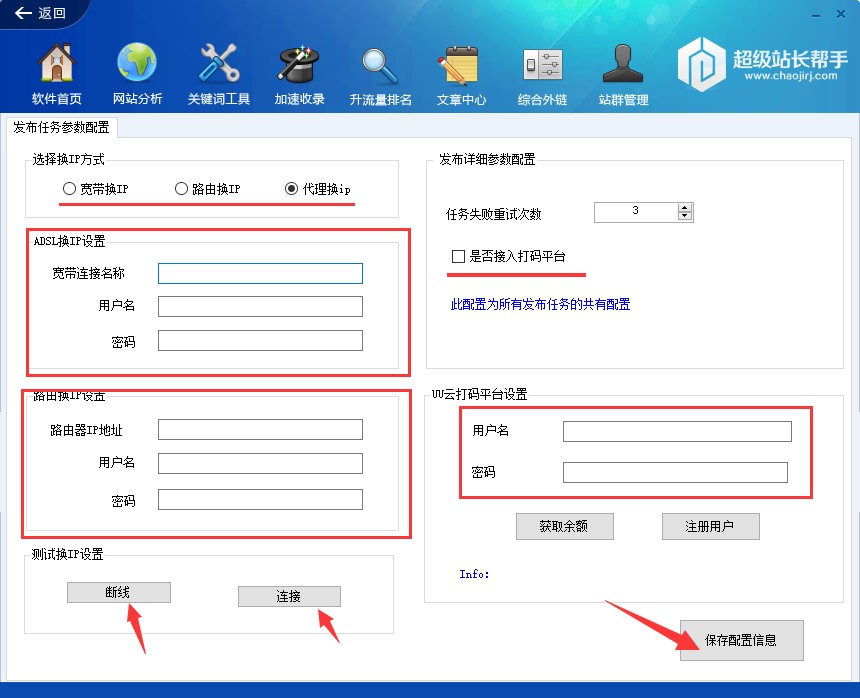Click the Info: status label
860x698 pixels.
click(474, 574)
